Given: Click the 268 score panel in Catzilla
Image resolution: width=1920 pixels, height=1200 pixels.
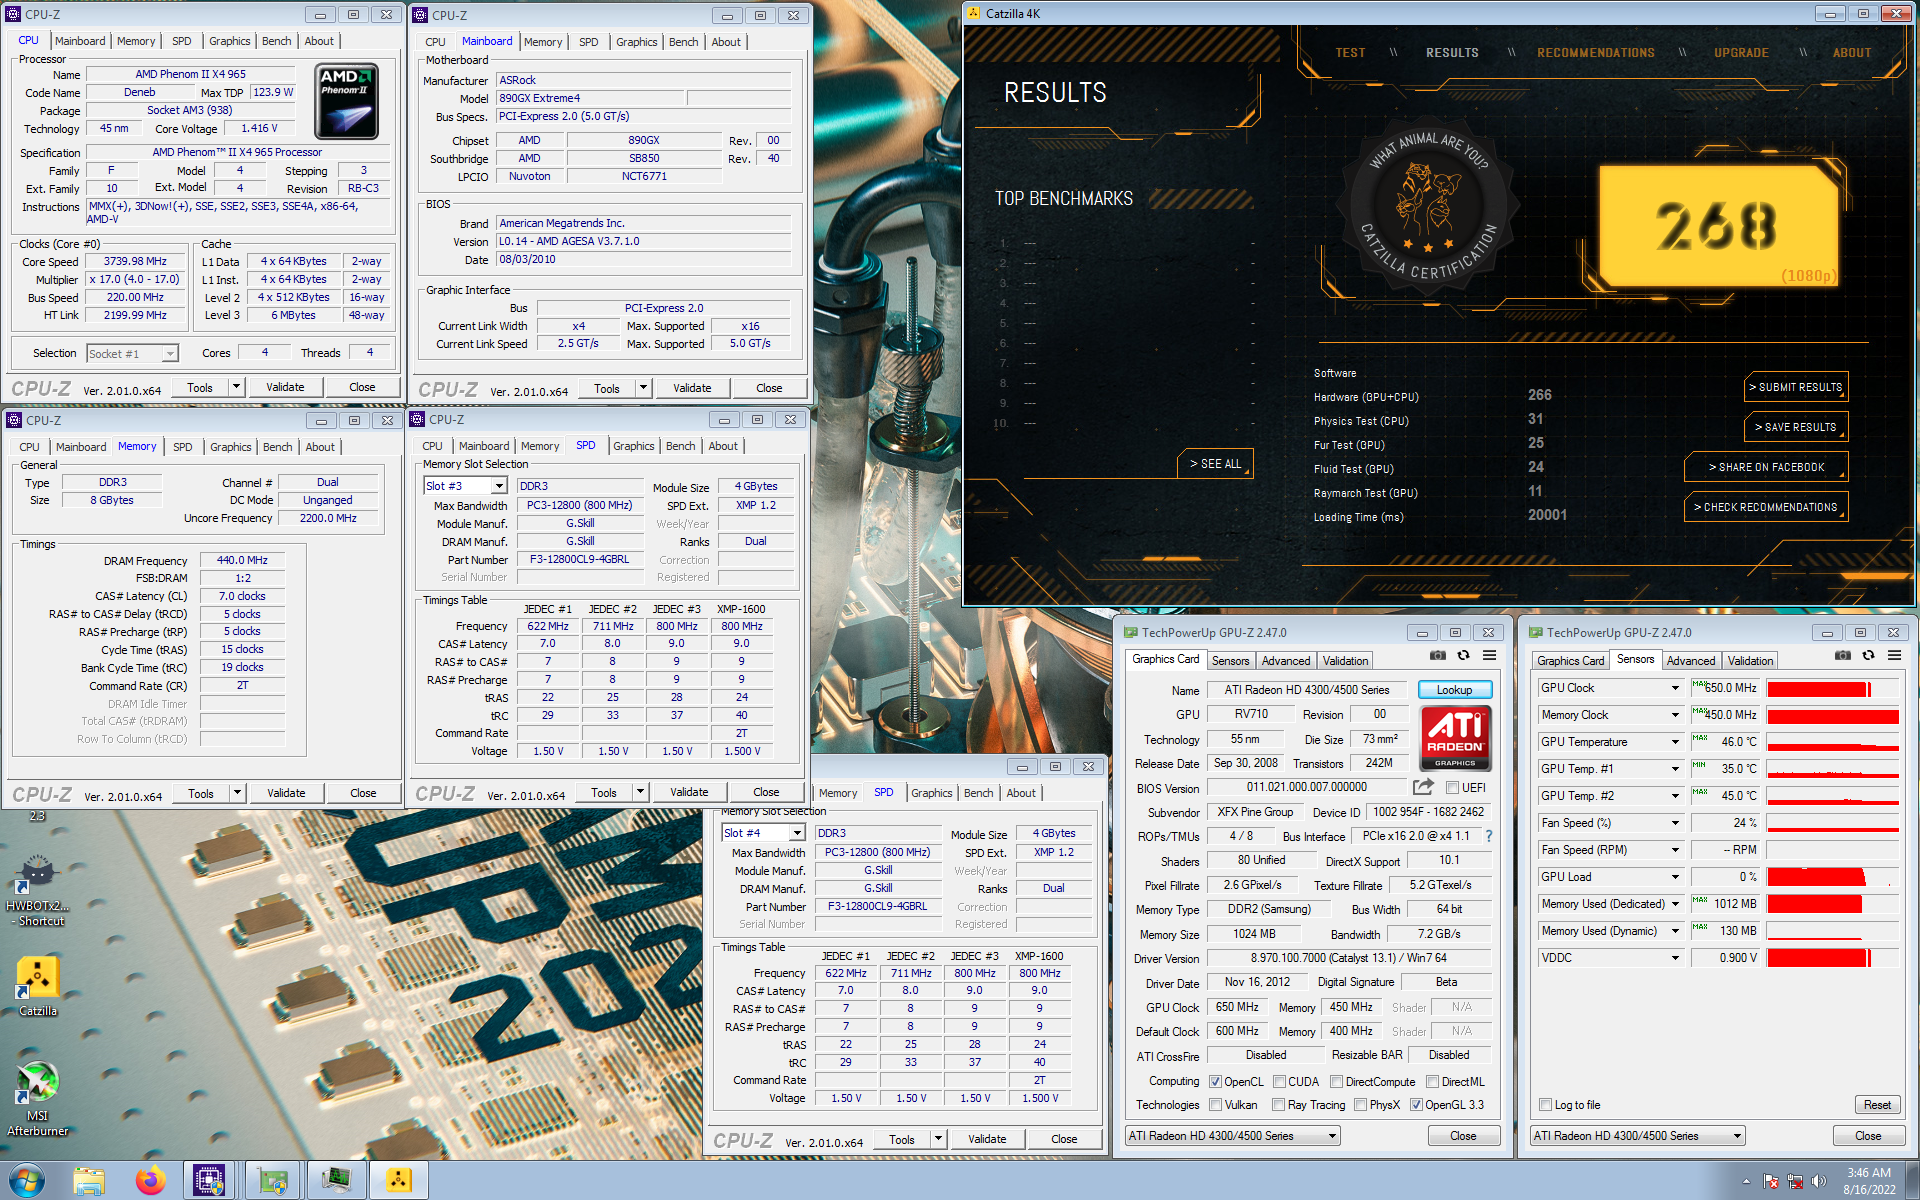Looking at the screenshot, I should coord(1718,226).
